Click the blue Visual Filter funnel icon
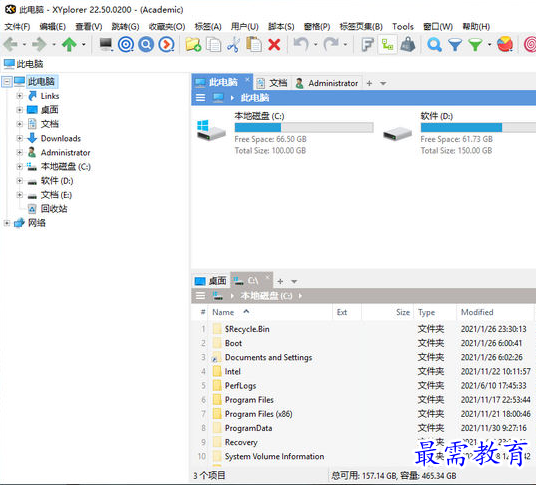Screen dimensions: 536x485 [x=455, y=44]
